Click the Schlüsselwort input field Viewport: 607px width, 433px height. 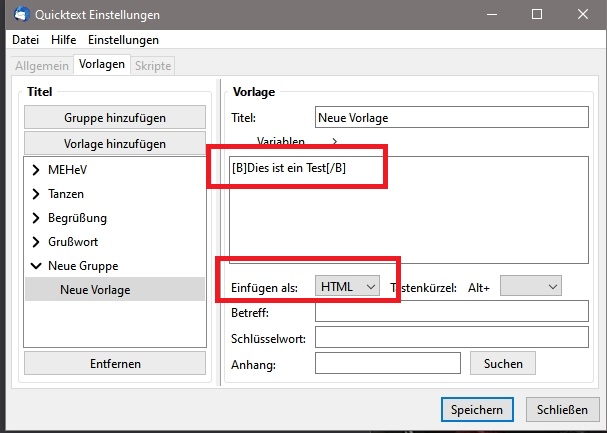[452, 337]
